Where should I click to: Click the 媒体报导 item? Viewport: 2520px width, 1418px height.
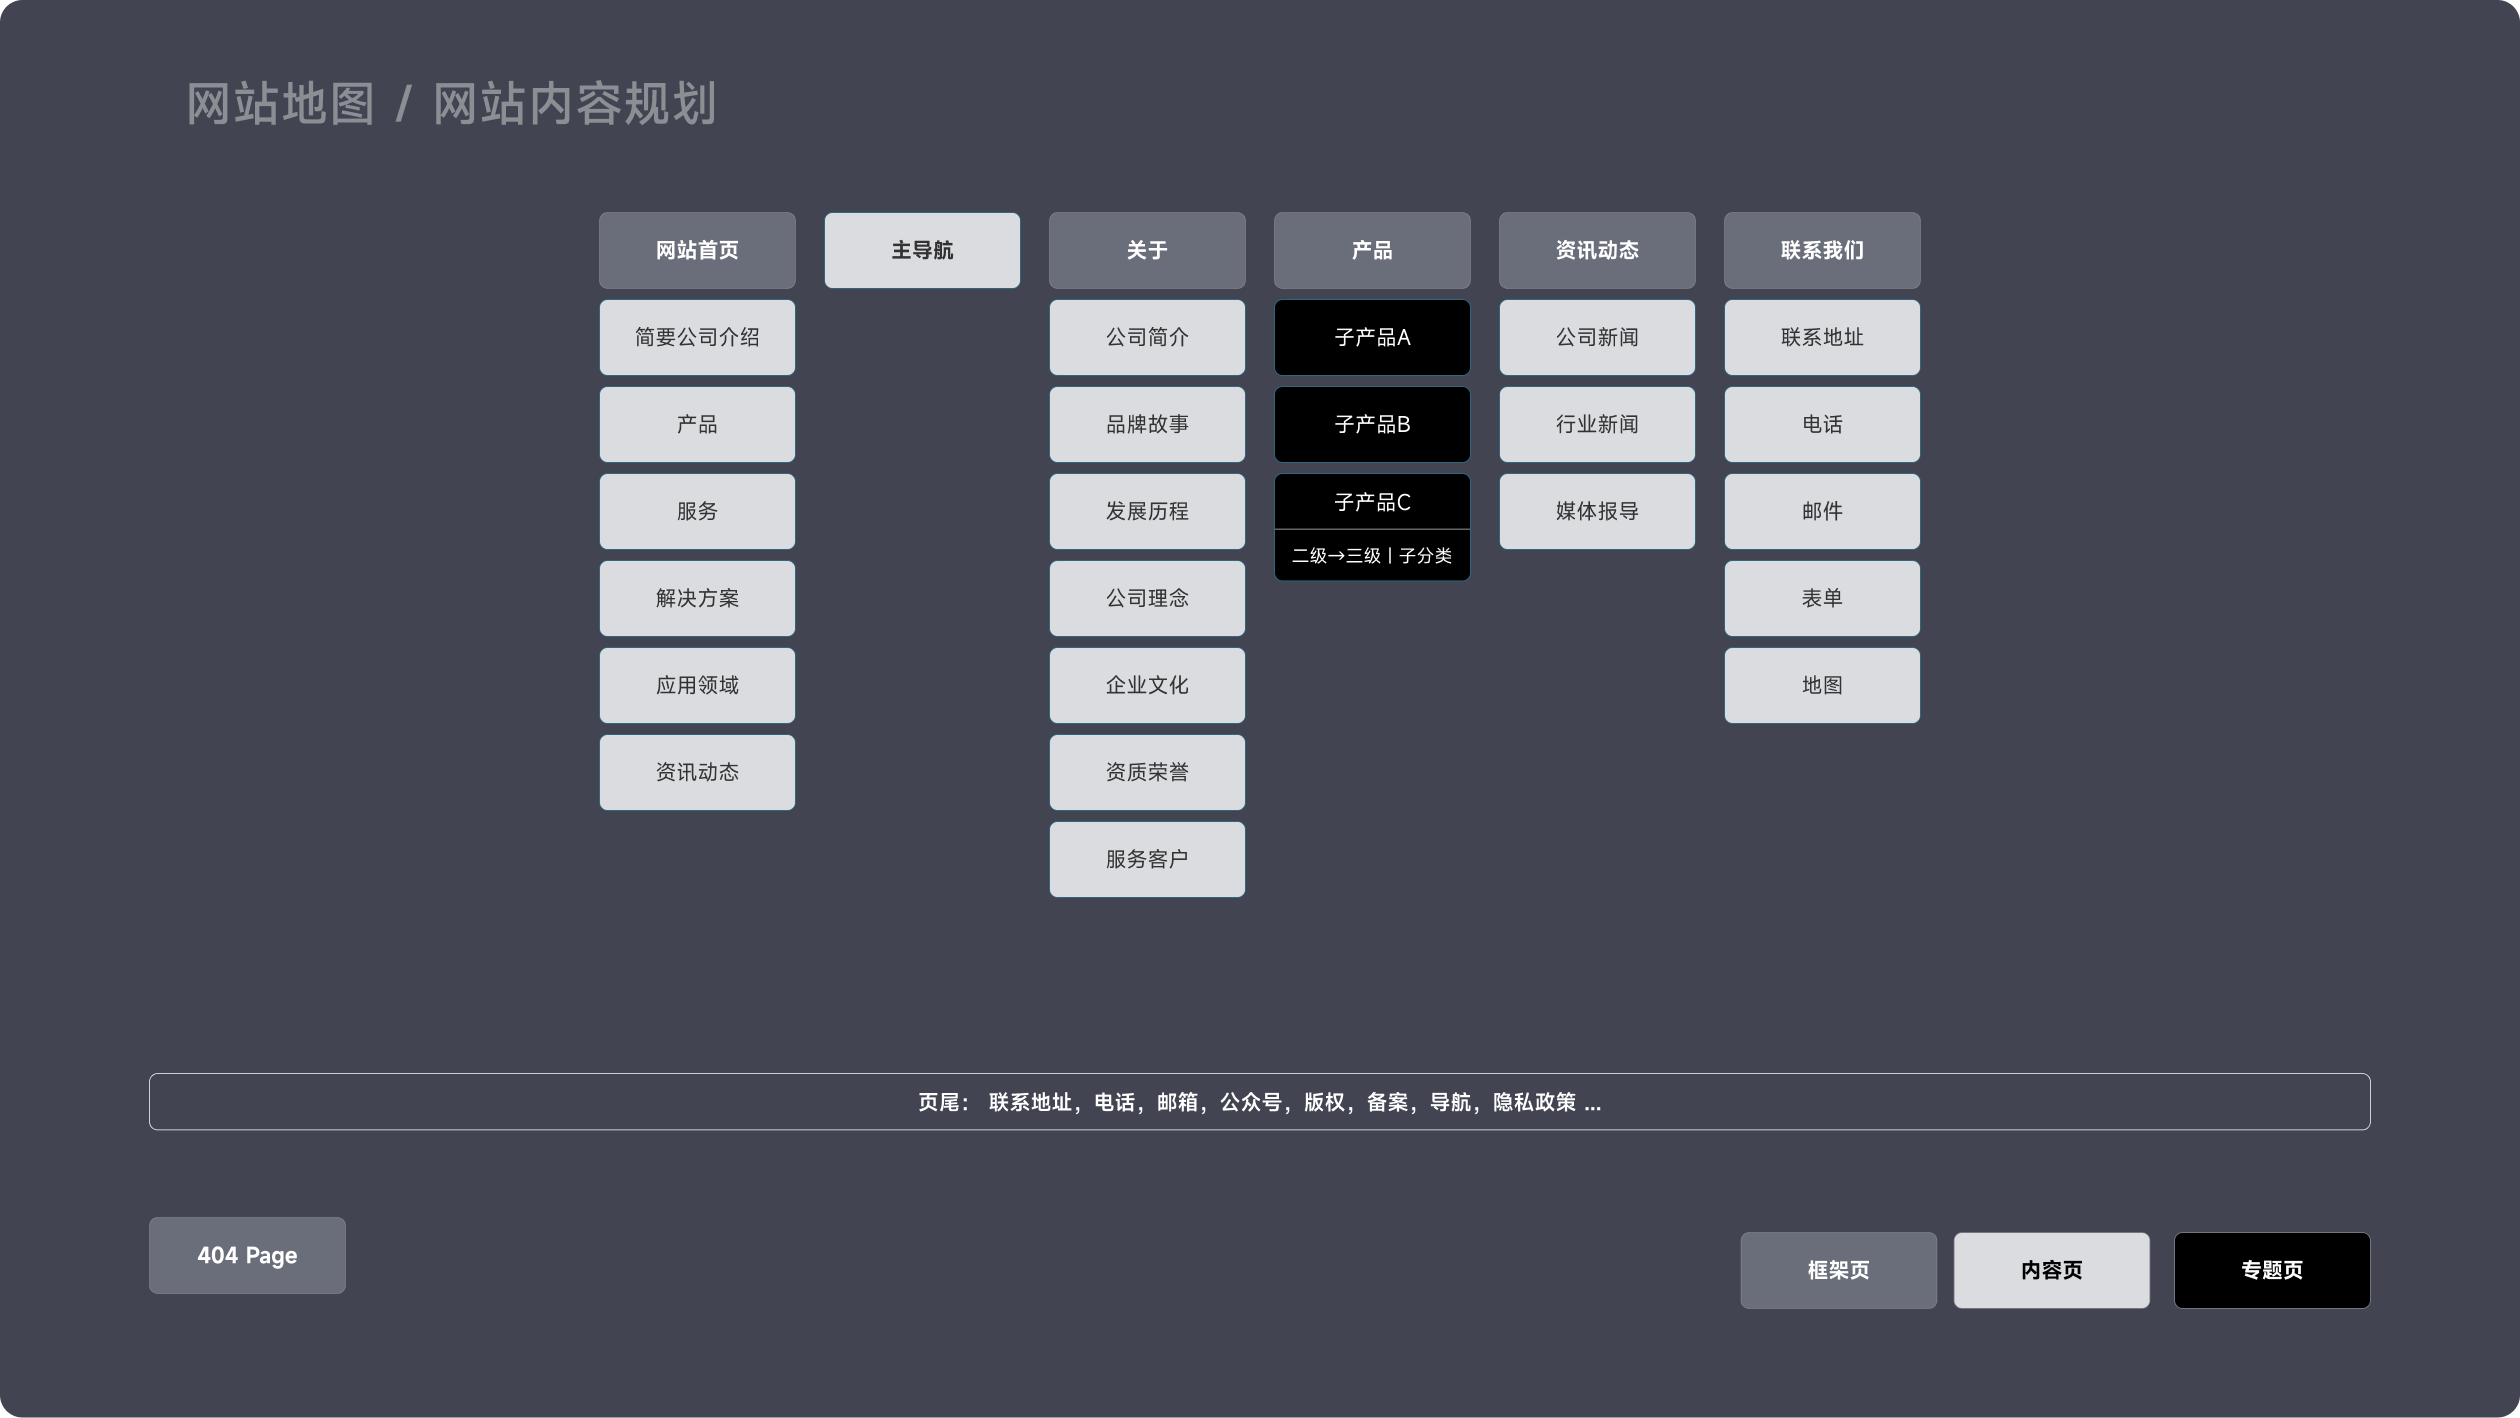[x=1597, y=511]
